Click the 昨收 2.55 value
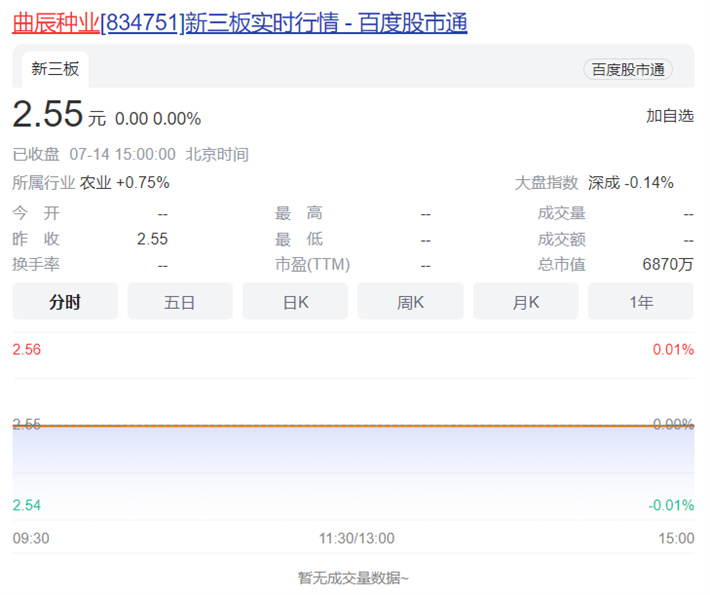Screen dimensions: 710x595 point(152,239)
